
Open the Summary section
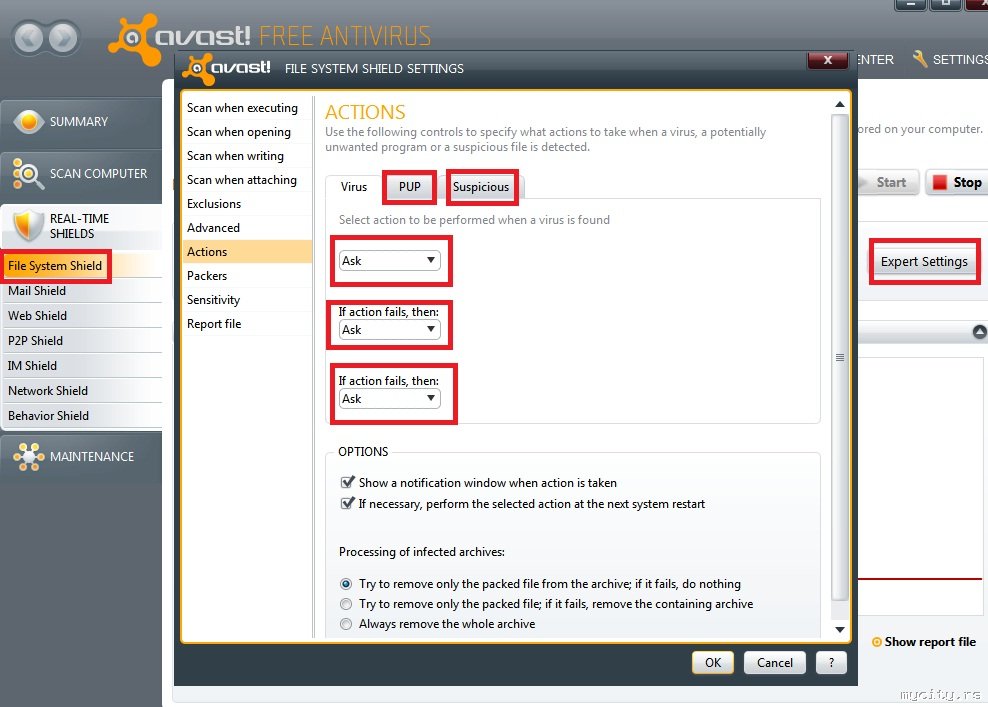(x=81, y=122)
